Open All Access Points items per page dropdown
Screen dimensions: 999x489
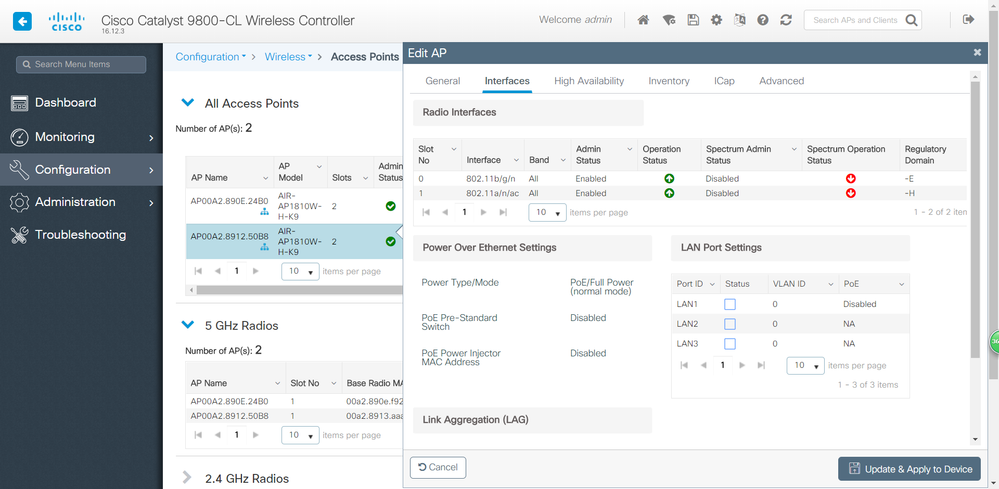(300, 271)
